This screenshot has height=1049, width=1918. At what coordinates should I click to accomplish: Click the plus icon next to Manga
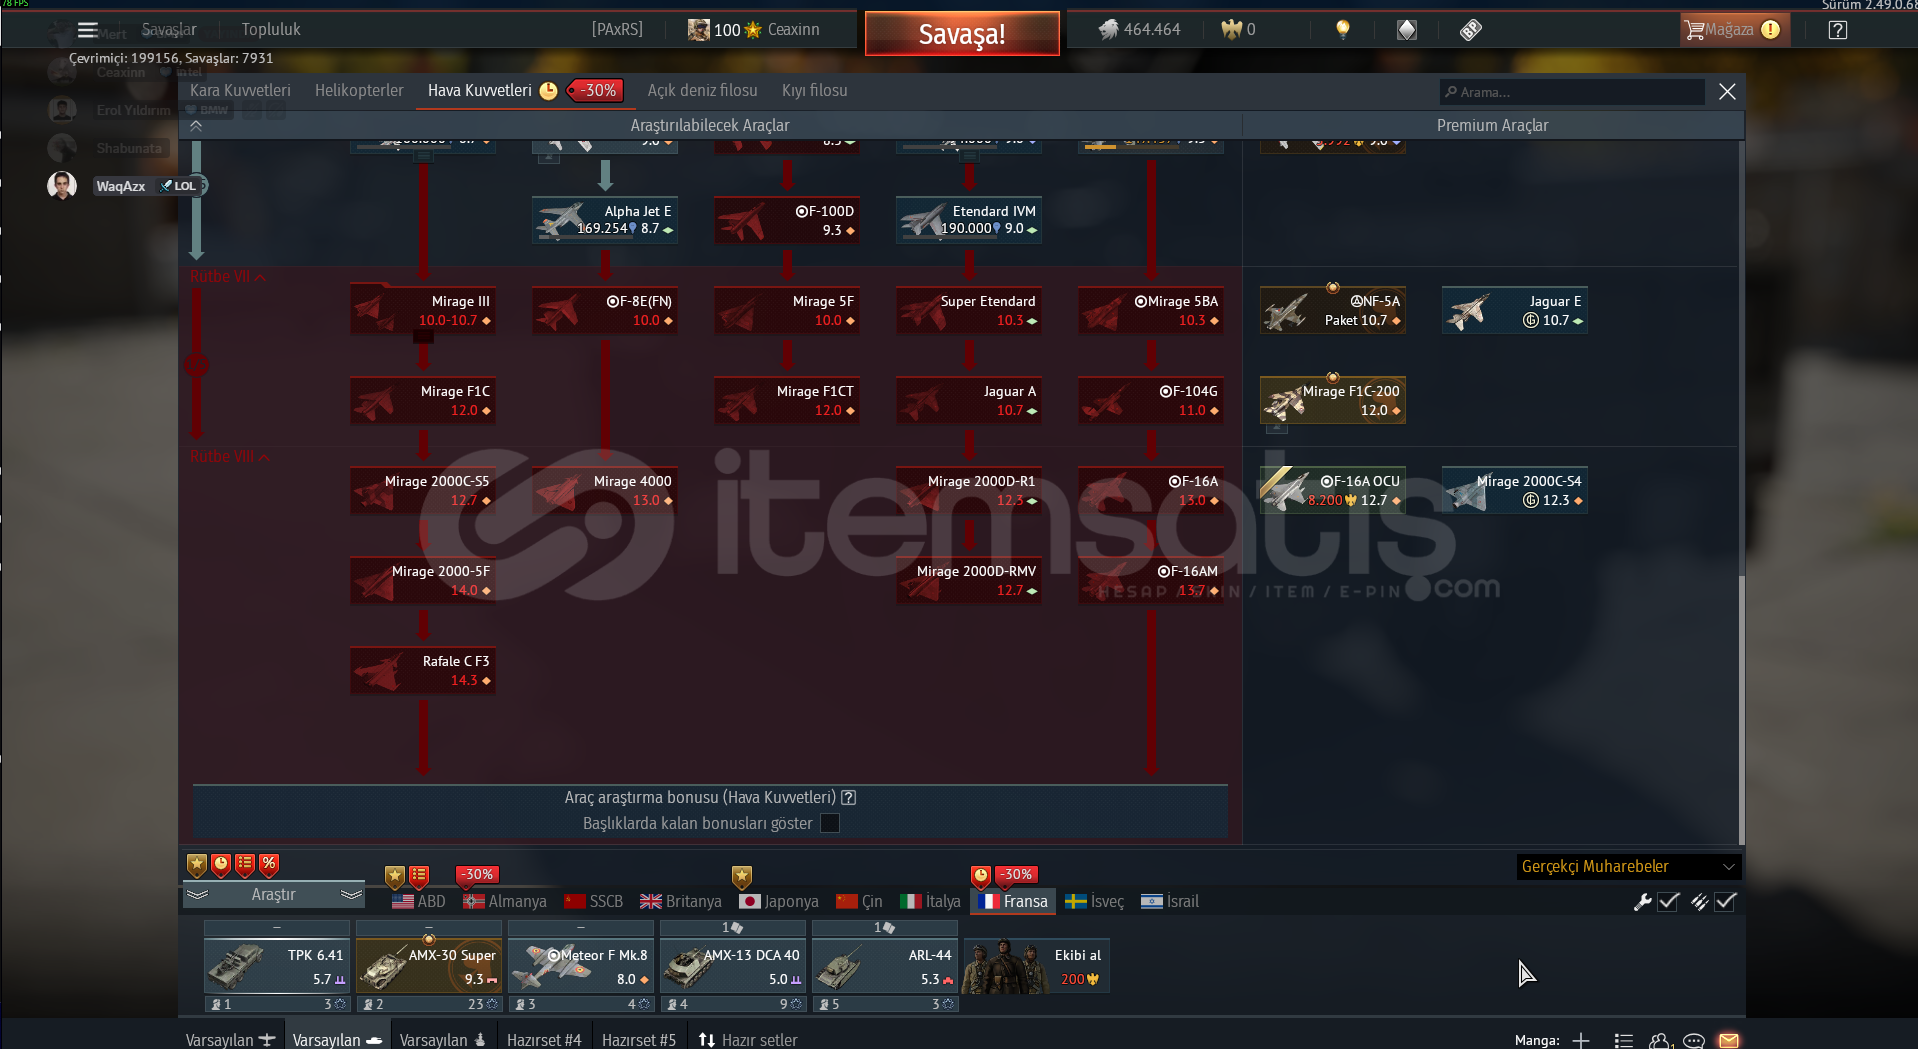point(1581,1040)
